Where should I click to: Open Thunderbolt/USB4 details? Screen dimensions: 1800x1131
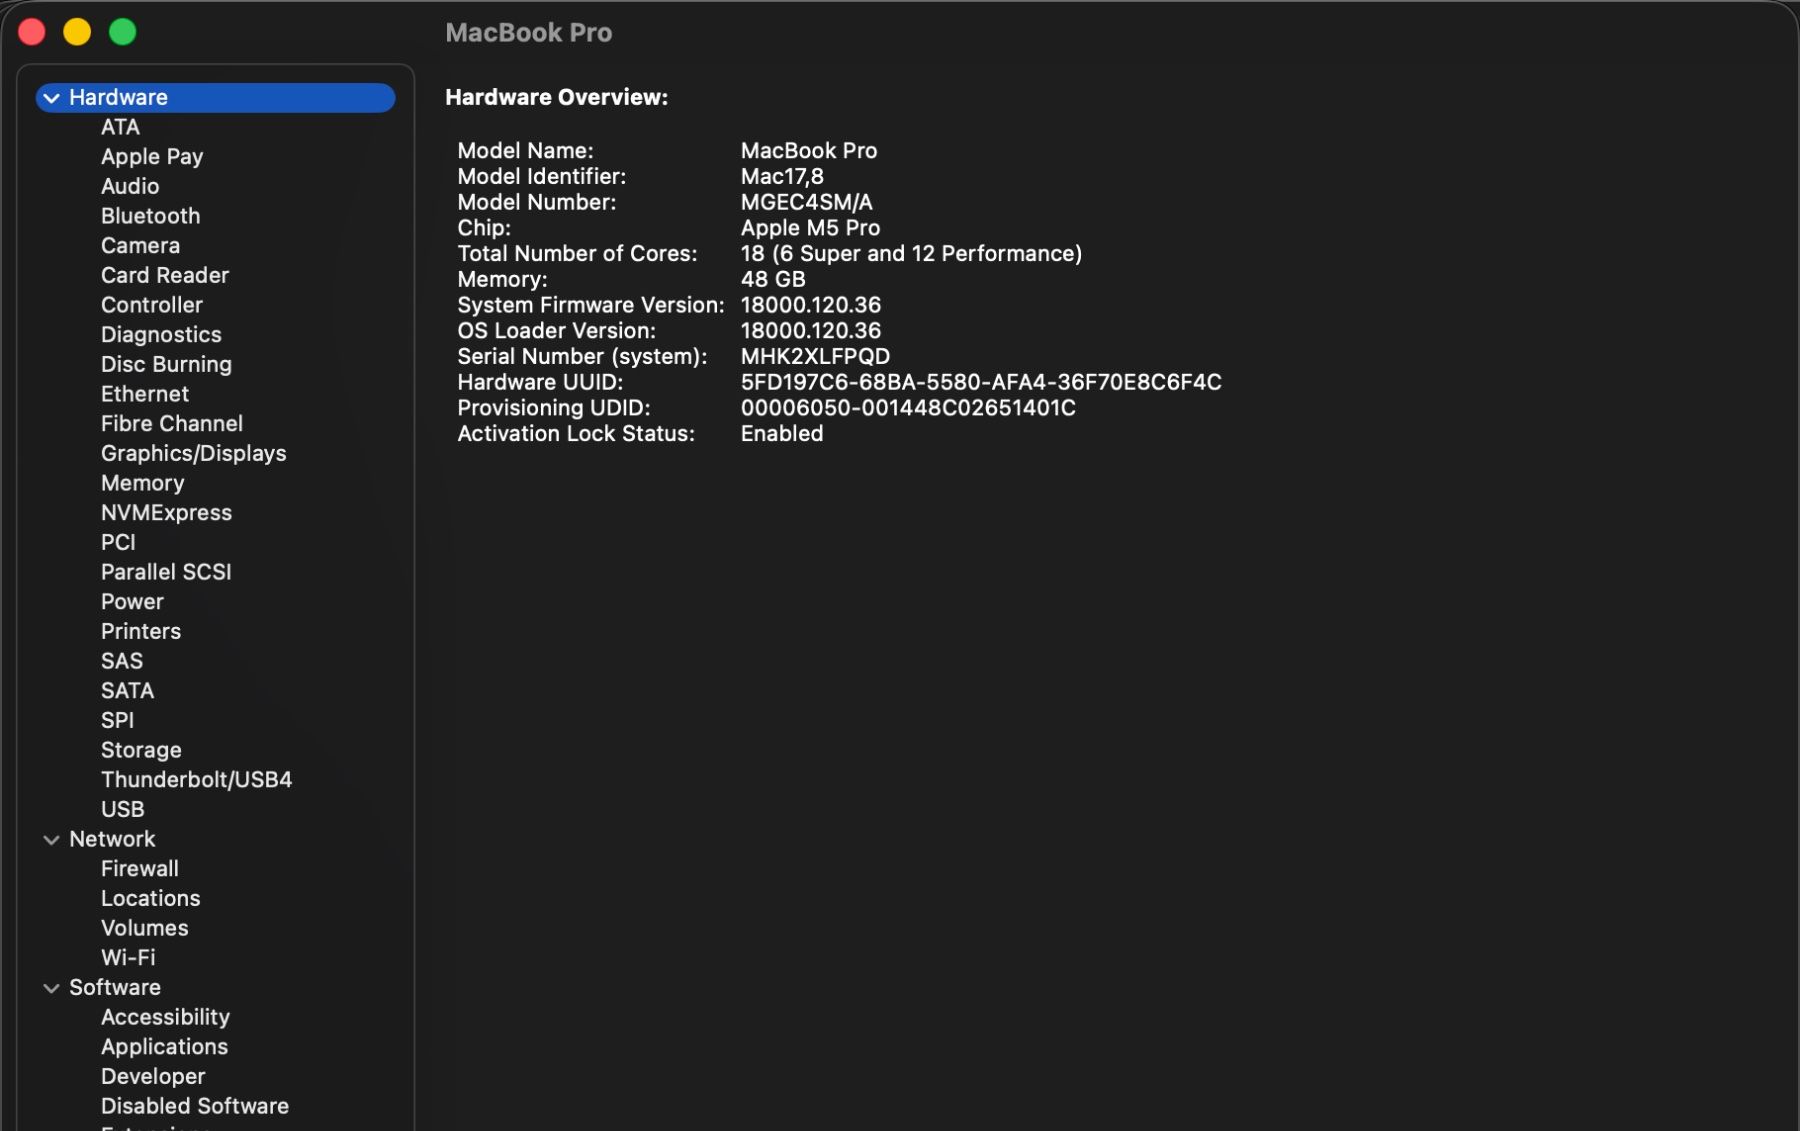click(x=196, y=780)
